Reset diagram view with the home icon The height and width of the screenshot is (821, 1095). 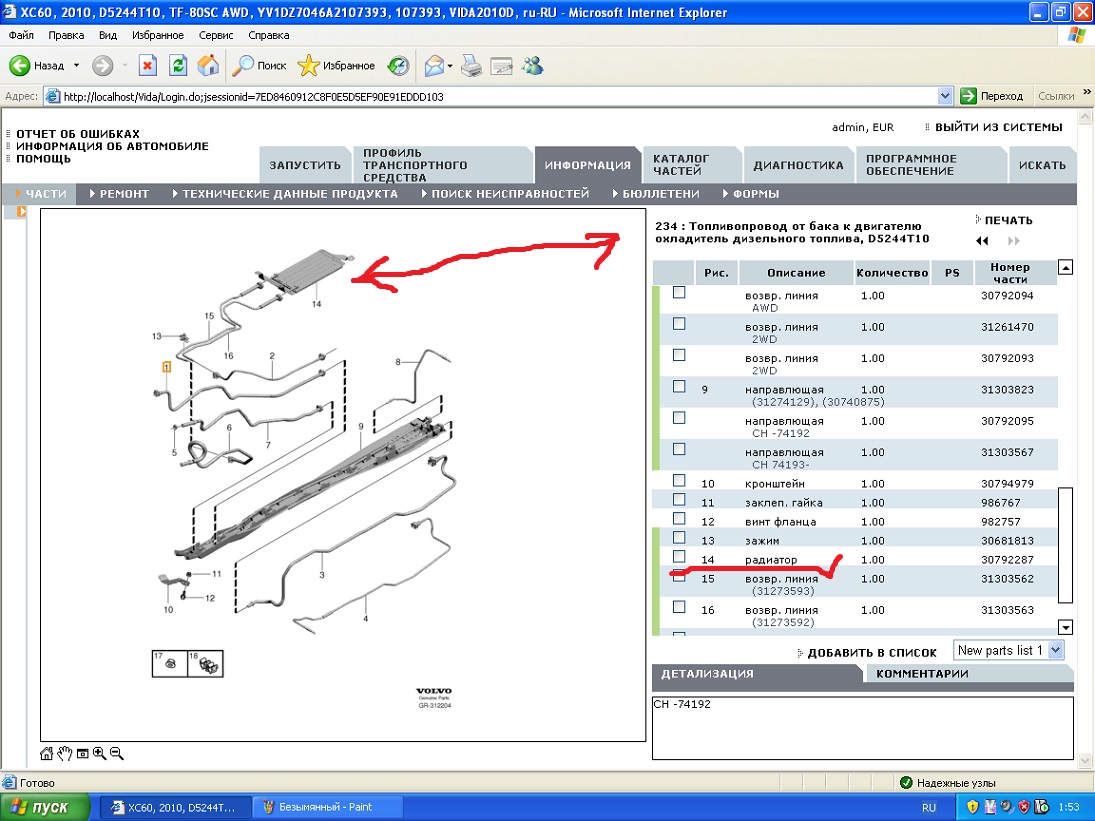pyautogui.click(x=47, y=753)
